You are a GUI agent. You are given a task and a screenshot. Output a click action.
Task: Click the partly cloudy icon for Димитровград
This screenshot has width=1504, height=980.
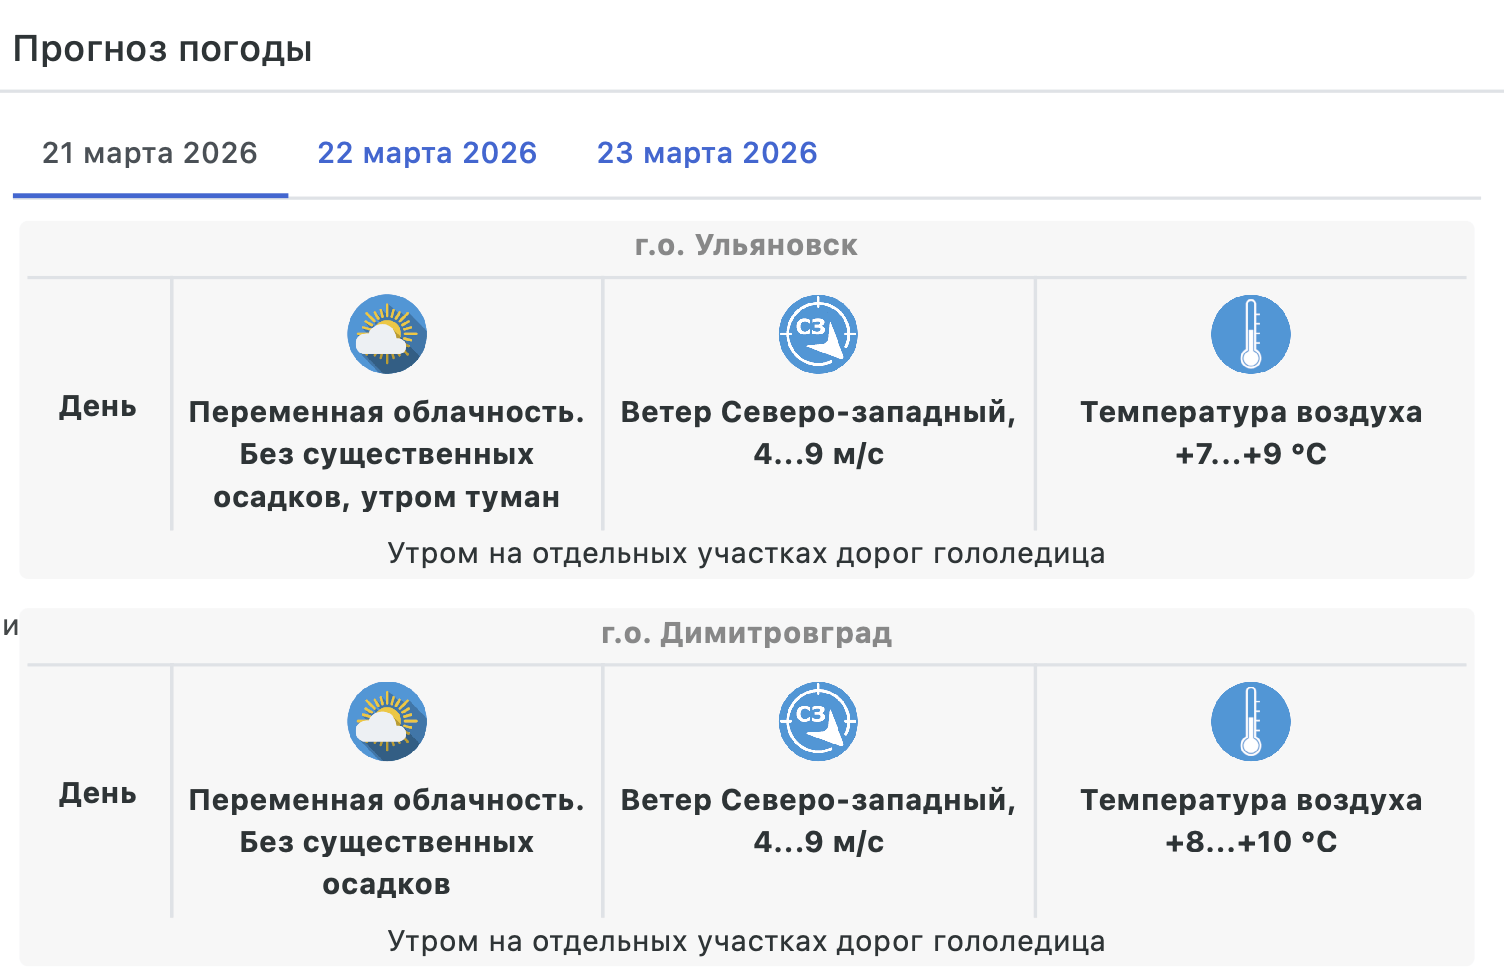click(387, 721)
